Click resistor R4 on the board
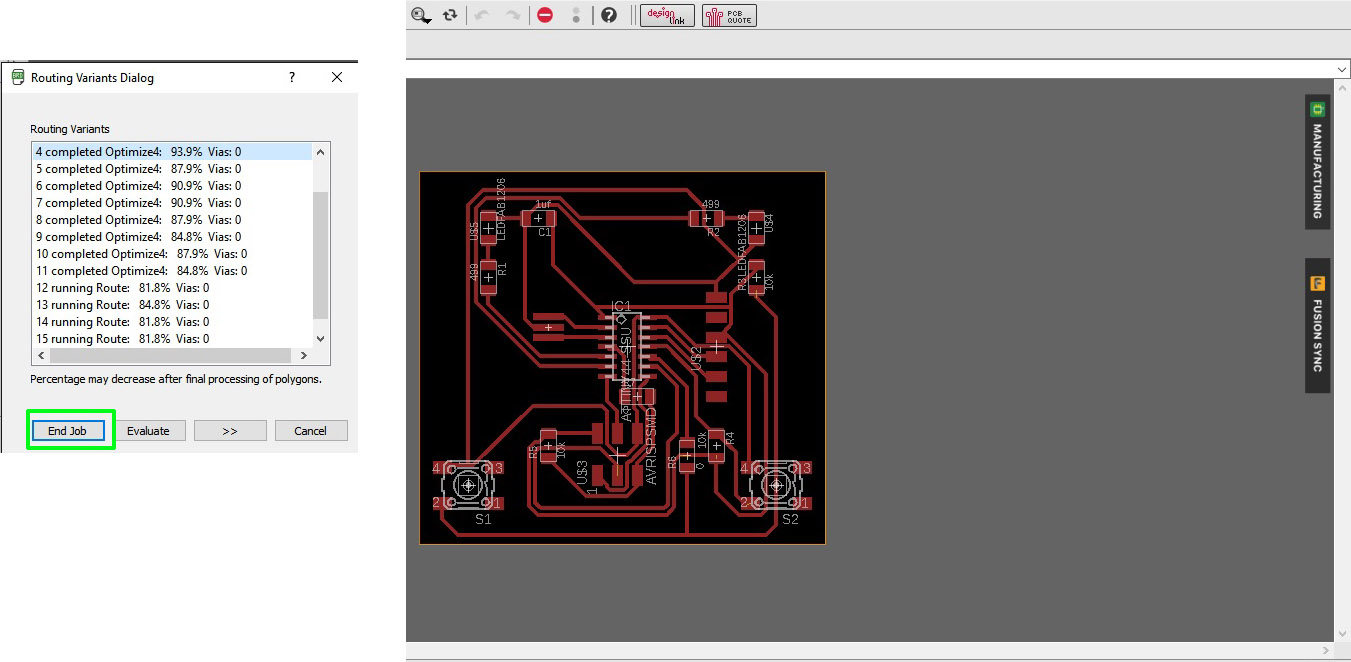Viewport: 1351px width, 662px height. tap(717, 447)
